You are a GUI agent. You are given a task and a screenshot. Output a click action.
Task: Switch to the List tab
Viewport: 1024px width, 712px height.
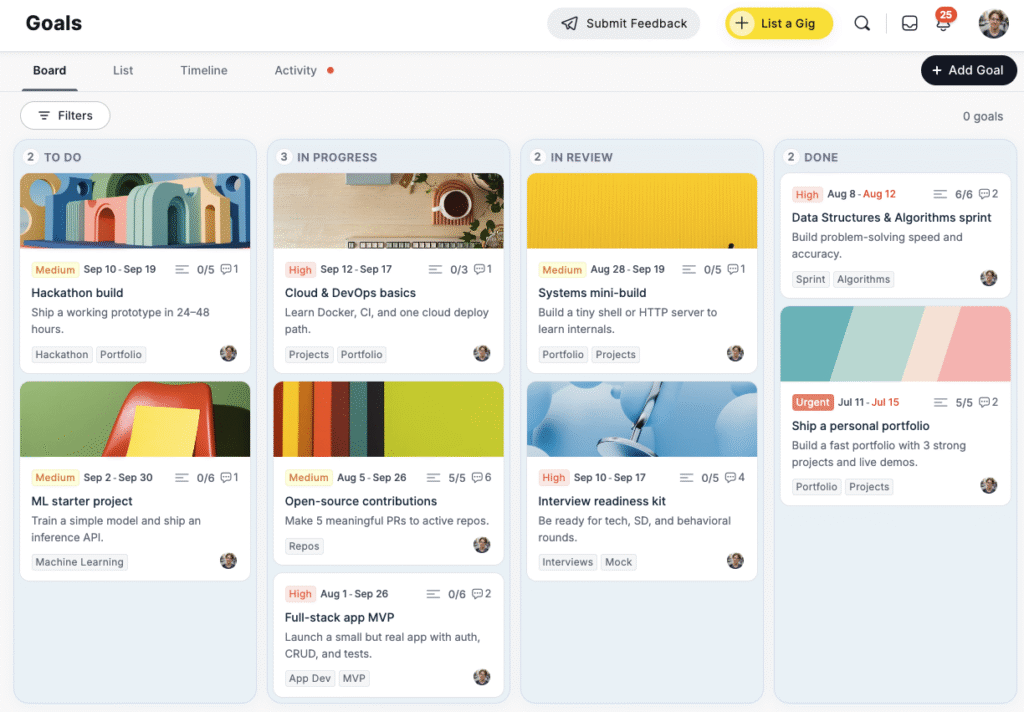click(x=123, y=71)
